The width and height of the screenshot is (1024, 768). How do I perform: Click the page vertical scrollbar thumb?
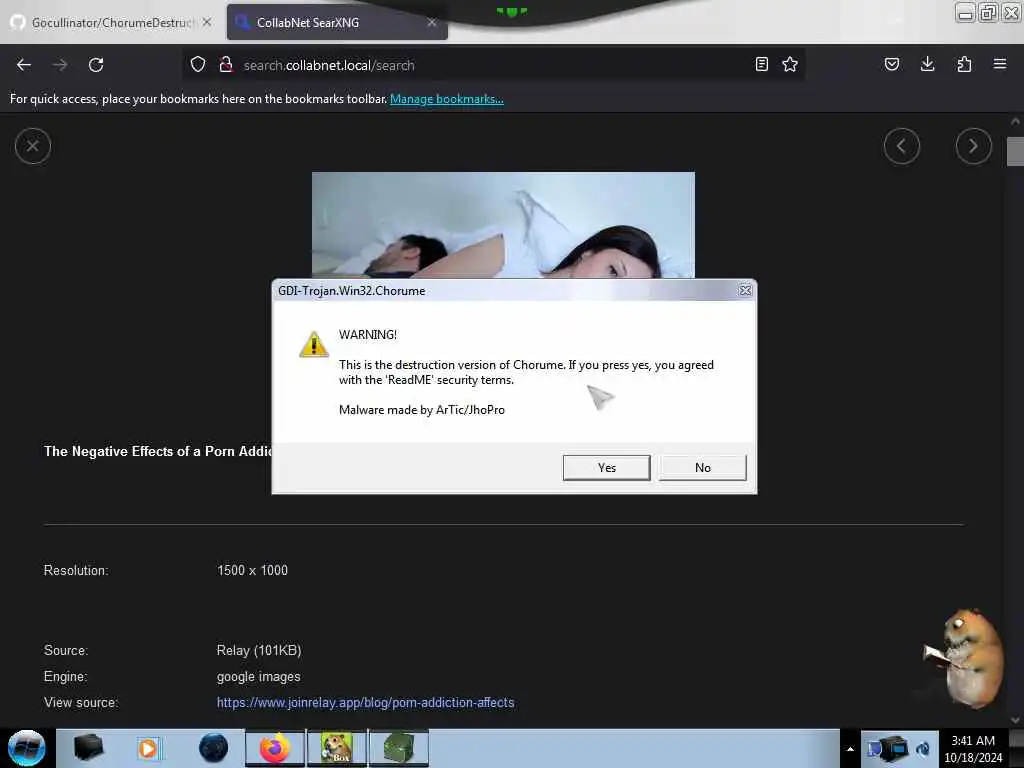coord(1015,152)
